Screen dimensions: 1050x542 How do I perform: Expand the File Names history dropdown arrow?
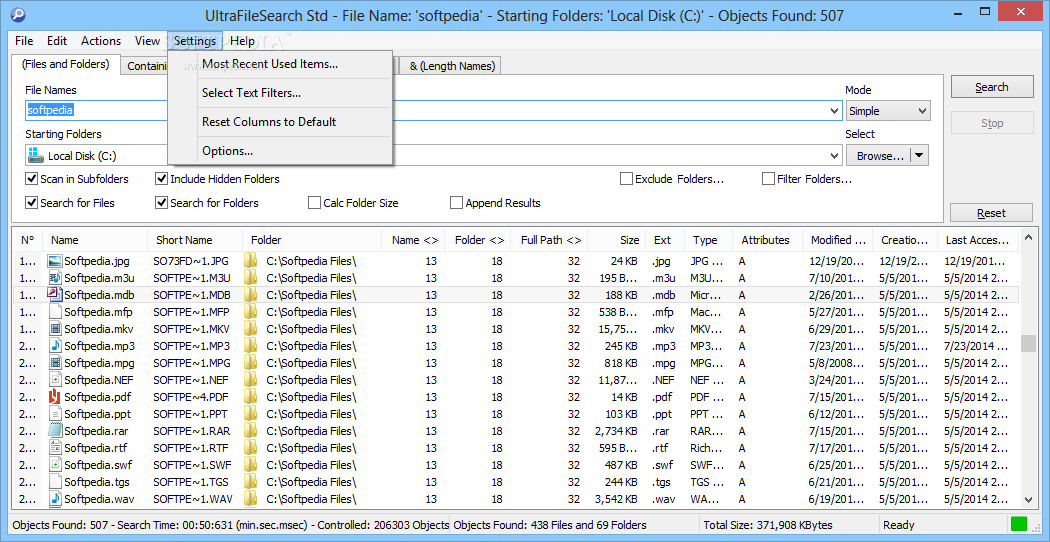point(834,111)
